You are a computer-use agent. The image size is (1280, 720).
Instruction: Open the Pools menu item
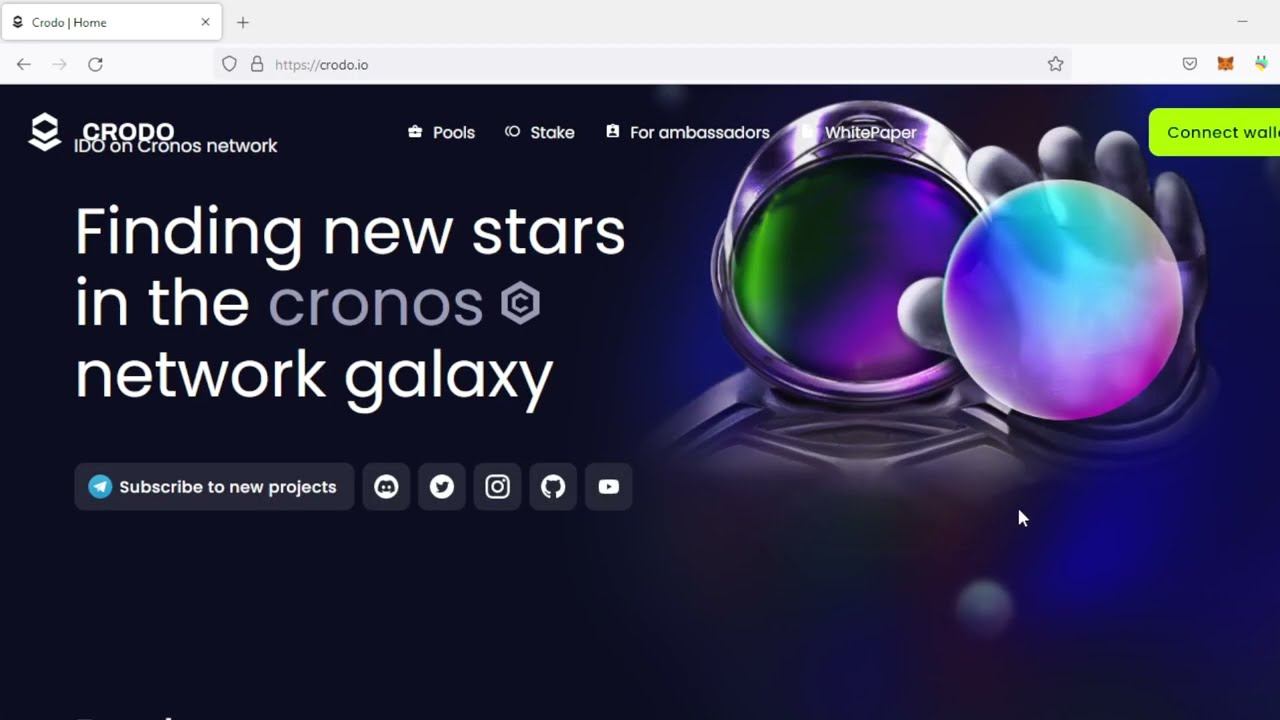(441, 132)
